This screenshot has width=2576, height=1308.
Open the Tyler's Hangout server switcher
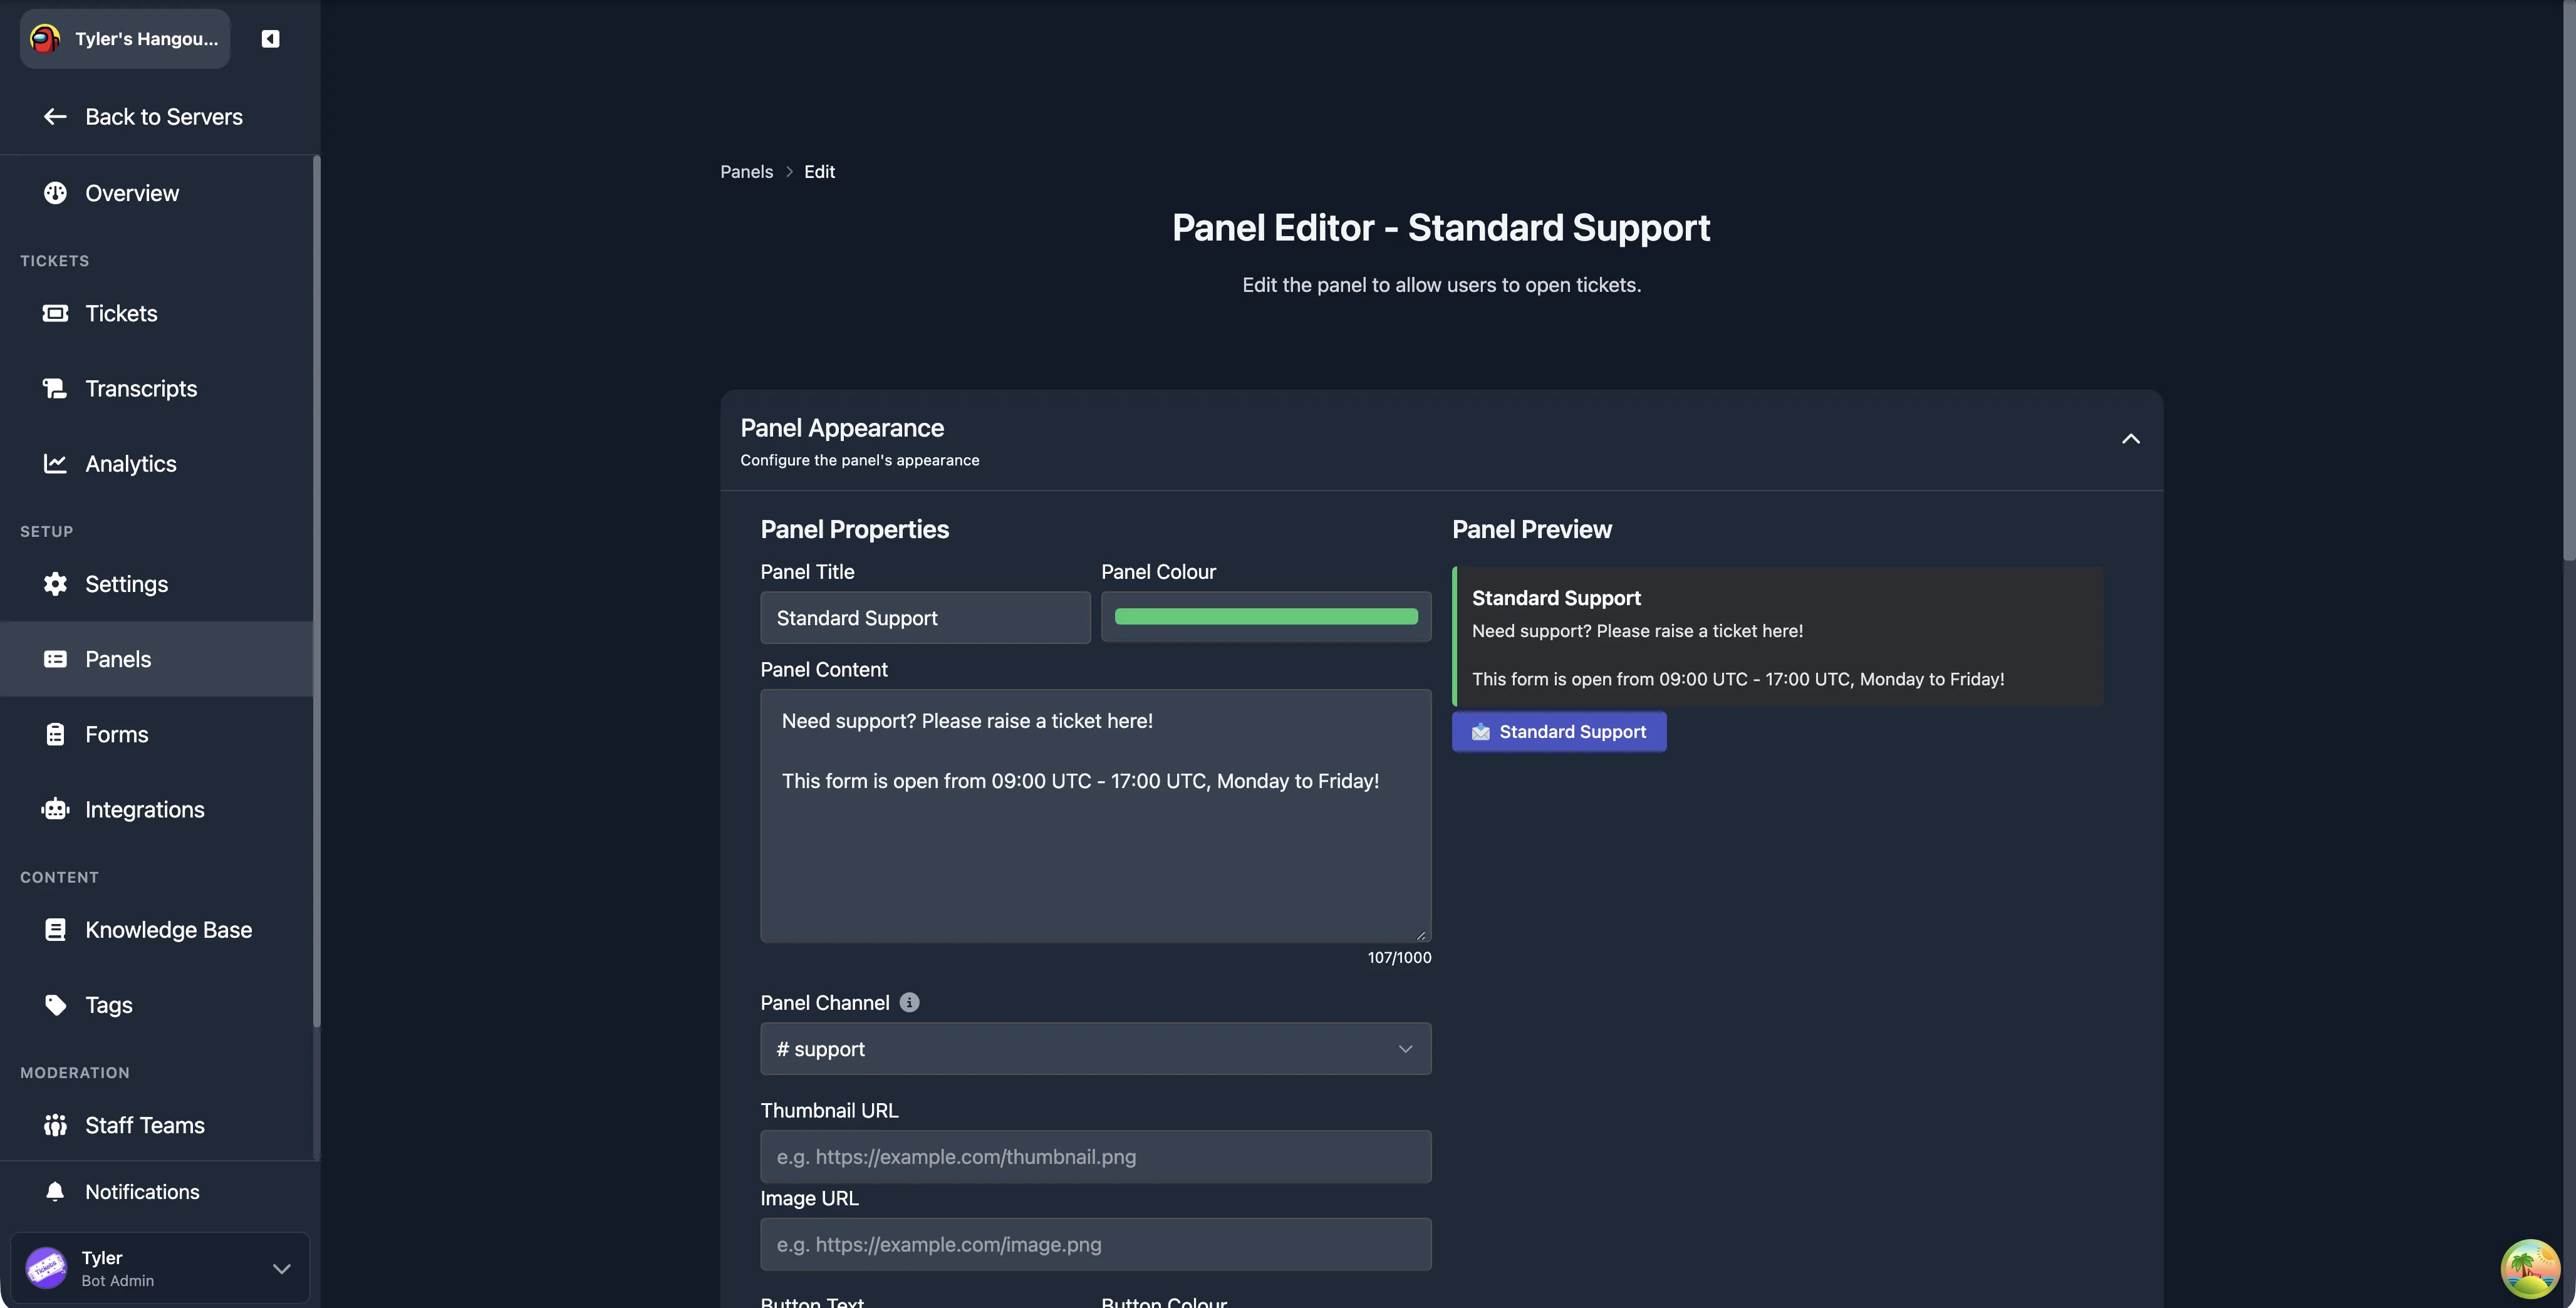[125, 39]
